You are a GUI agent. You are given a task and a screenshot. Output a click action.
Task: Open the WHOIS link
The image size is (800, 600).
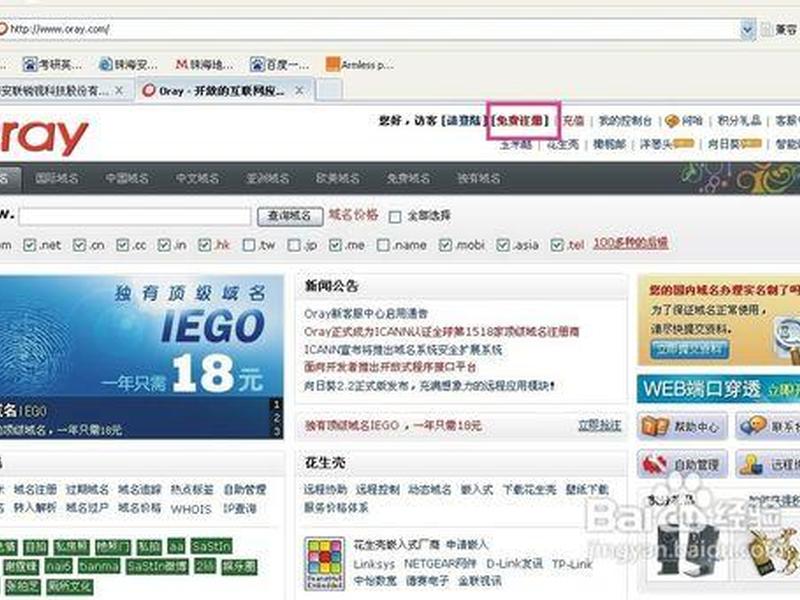point(191,509)
